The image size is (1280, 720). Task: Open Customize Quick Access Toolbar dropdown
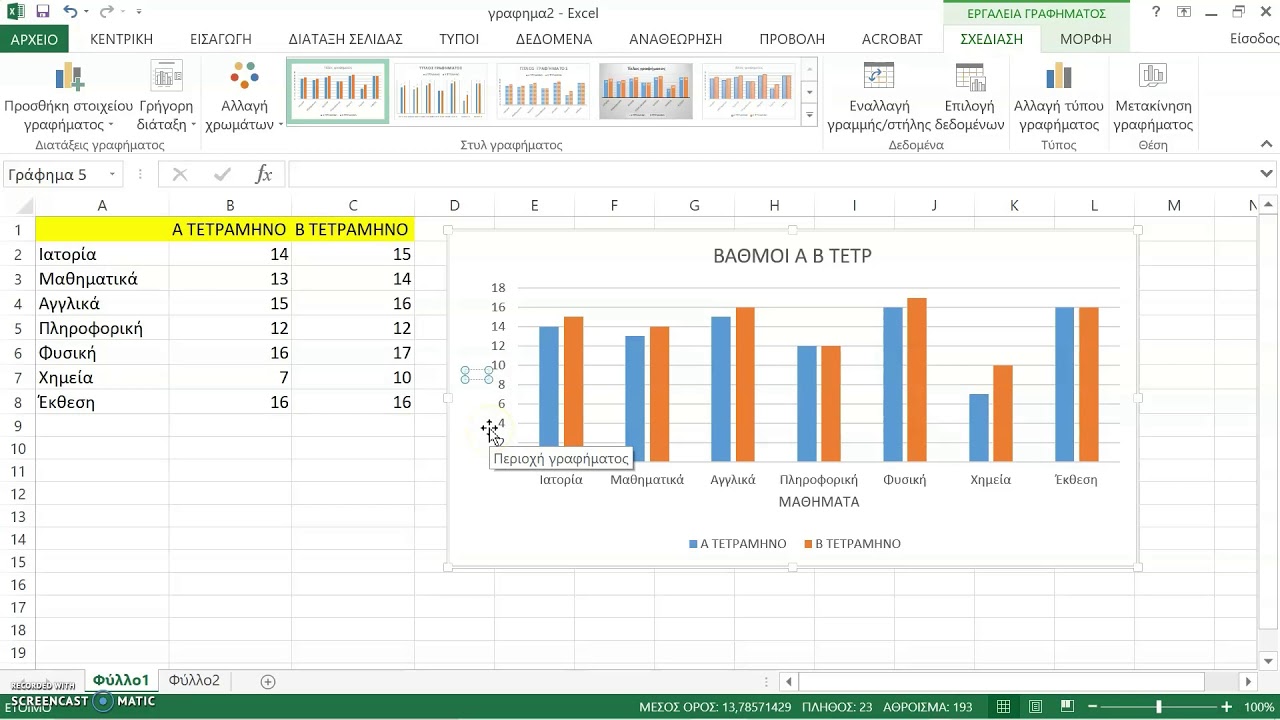point(138,12)
